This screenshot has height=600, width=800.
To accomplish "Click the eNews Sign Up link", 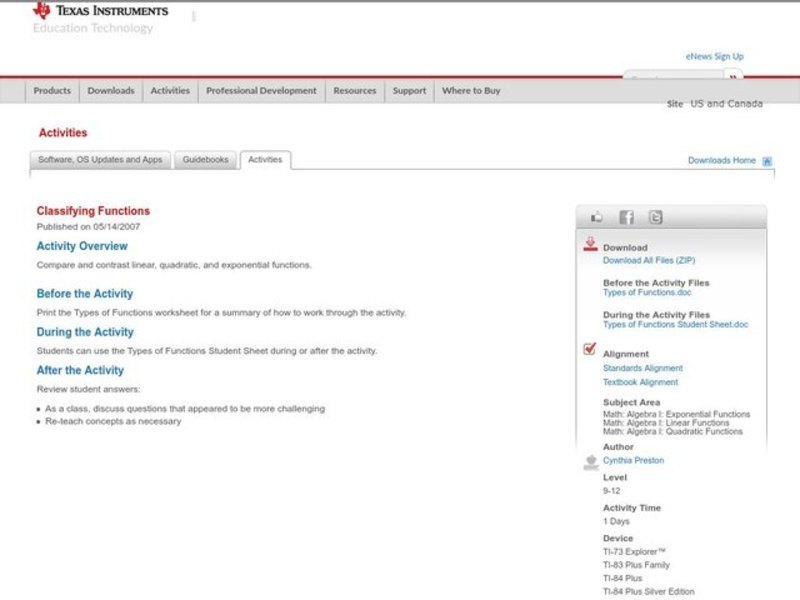I will (714, 57).
